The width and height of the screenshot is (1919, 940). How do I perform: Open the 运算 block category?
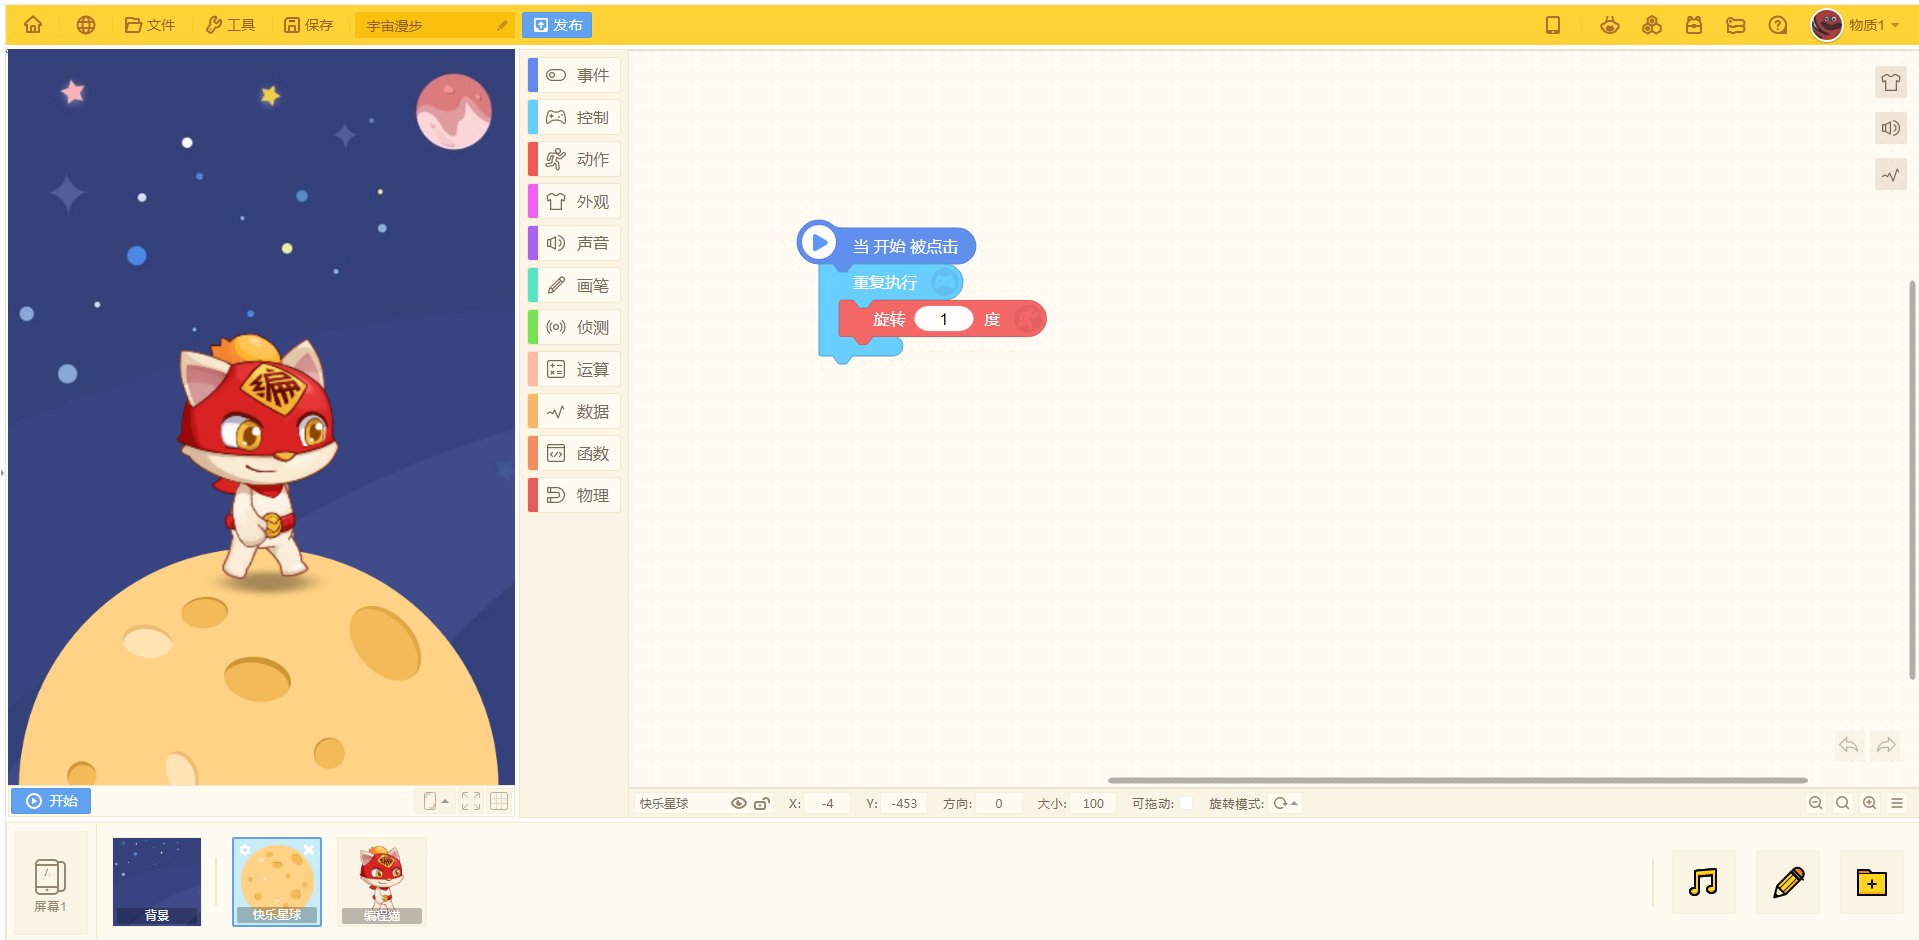574,369
